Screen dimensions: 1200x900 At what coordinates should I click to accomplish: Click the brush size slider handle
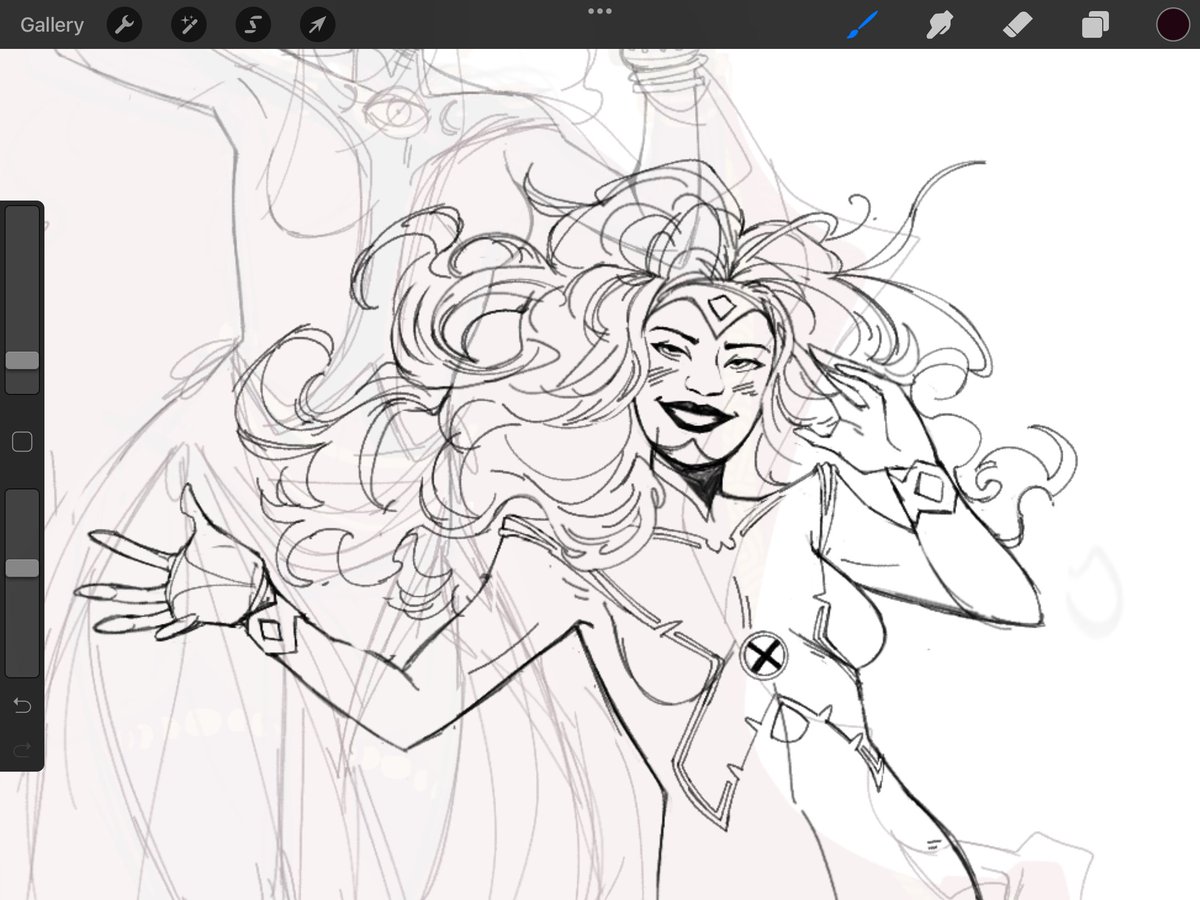[22, 360]
